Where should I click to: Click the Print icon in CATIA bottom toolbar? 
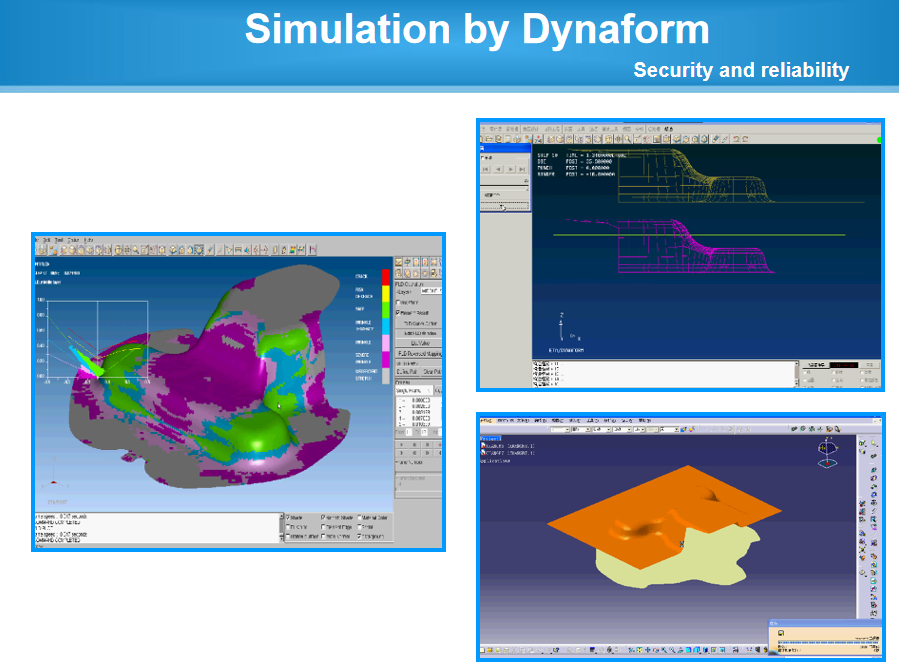506,650
